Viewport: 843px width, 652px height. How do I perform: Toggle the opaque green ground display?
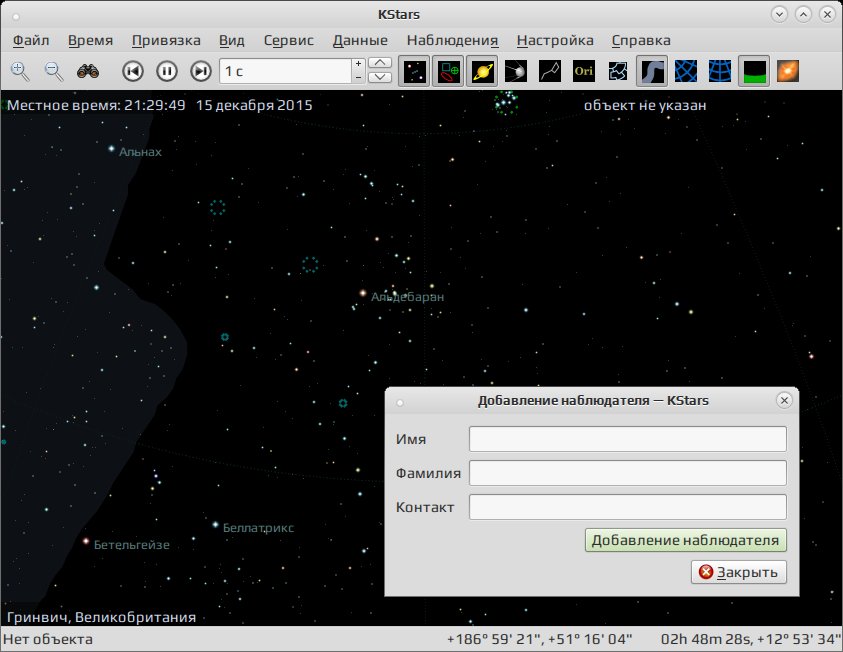[754, 71]
